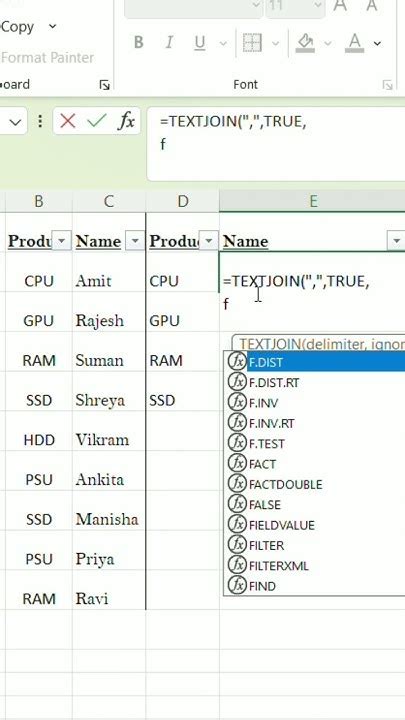Open filter dropdown on column D Product
The width and height of the screenshot is (405, 720).
(209, 241)
